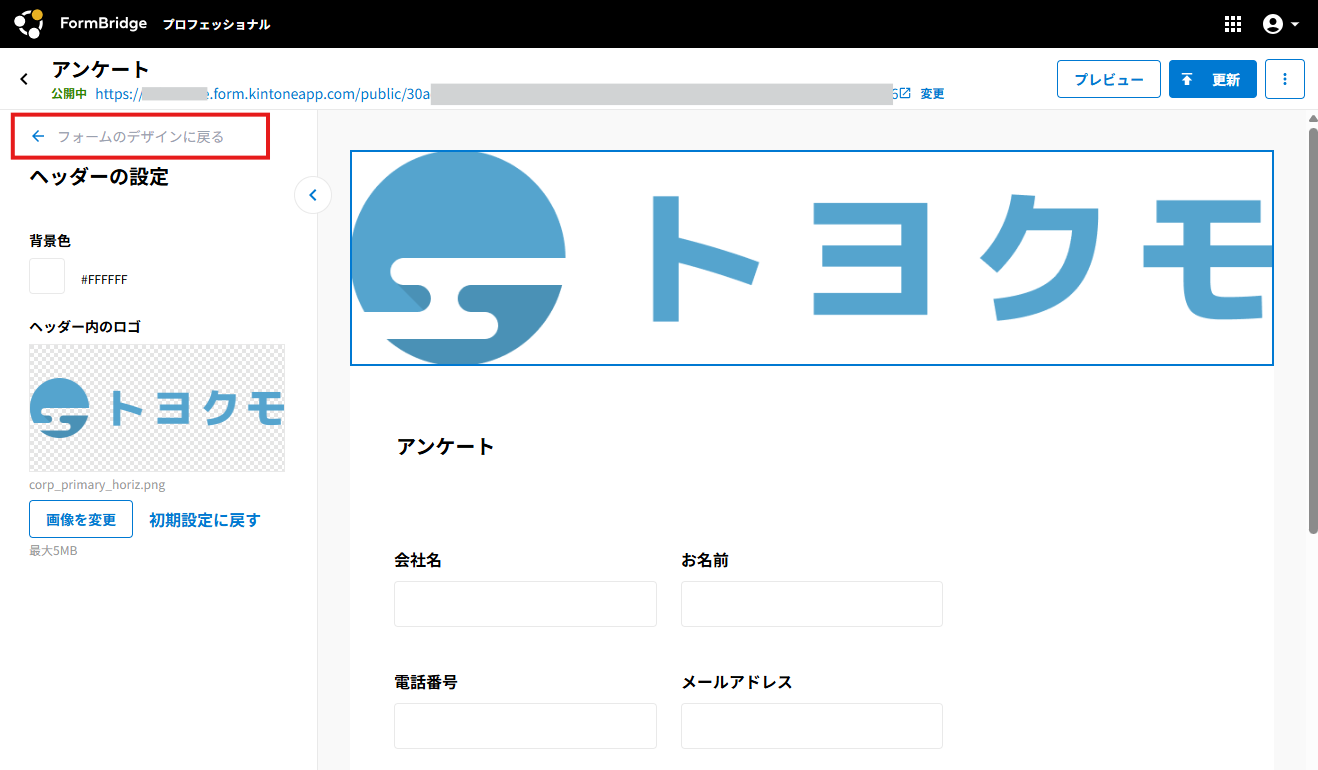Click the 画像を変更 button
Viewport: 1318px width, 770px height.
tap(81, 519)
